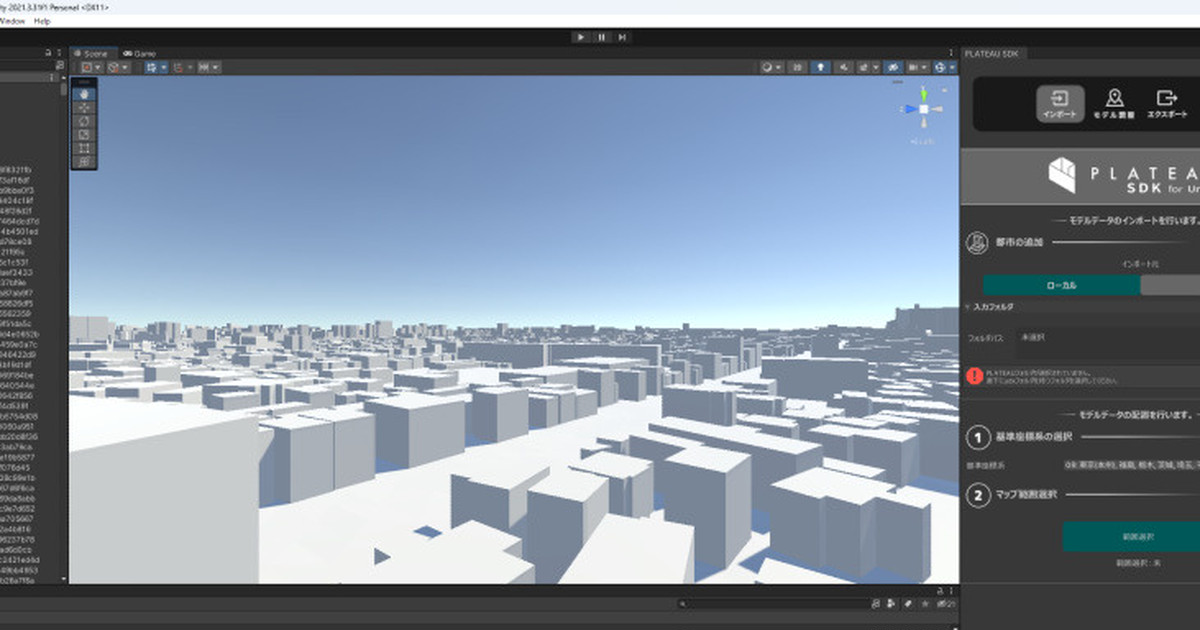Image resolution: width=1200 pixels, height=630 pixels.
Task: Toggle scene lighting button in Scene toolbar
Action: (821, 67)
